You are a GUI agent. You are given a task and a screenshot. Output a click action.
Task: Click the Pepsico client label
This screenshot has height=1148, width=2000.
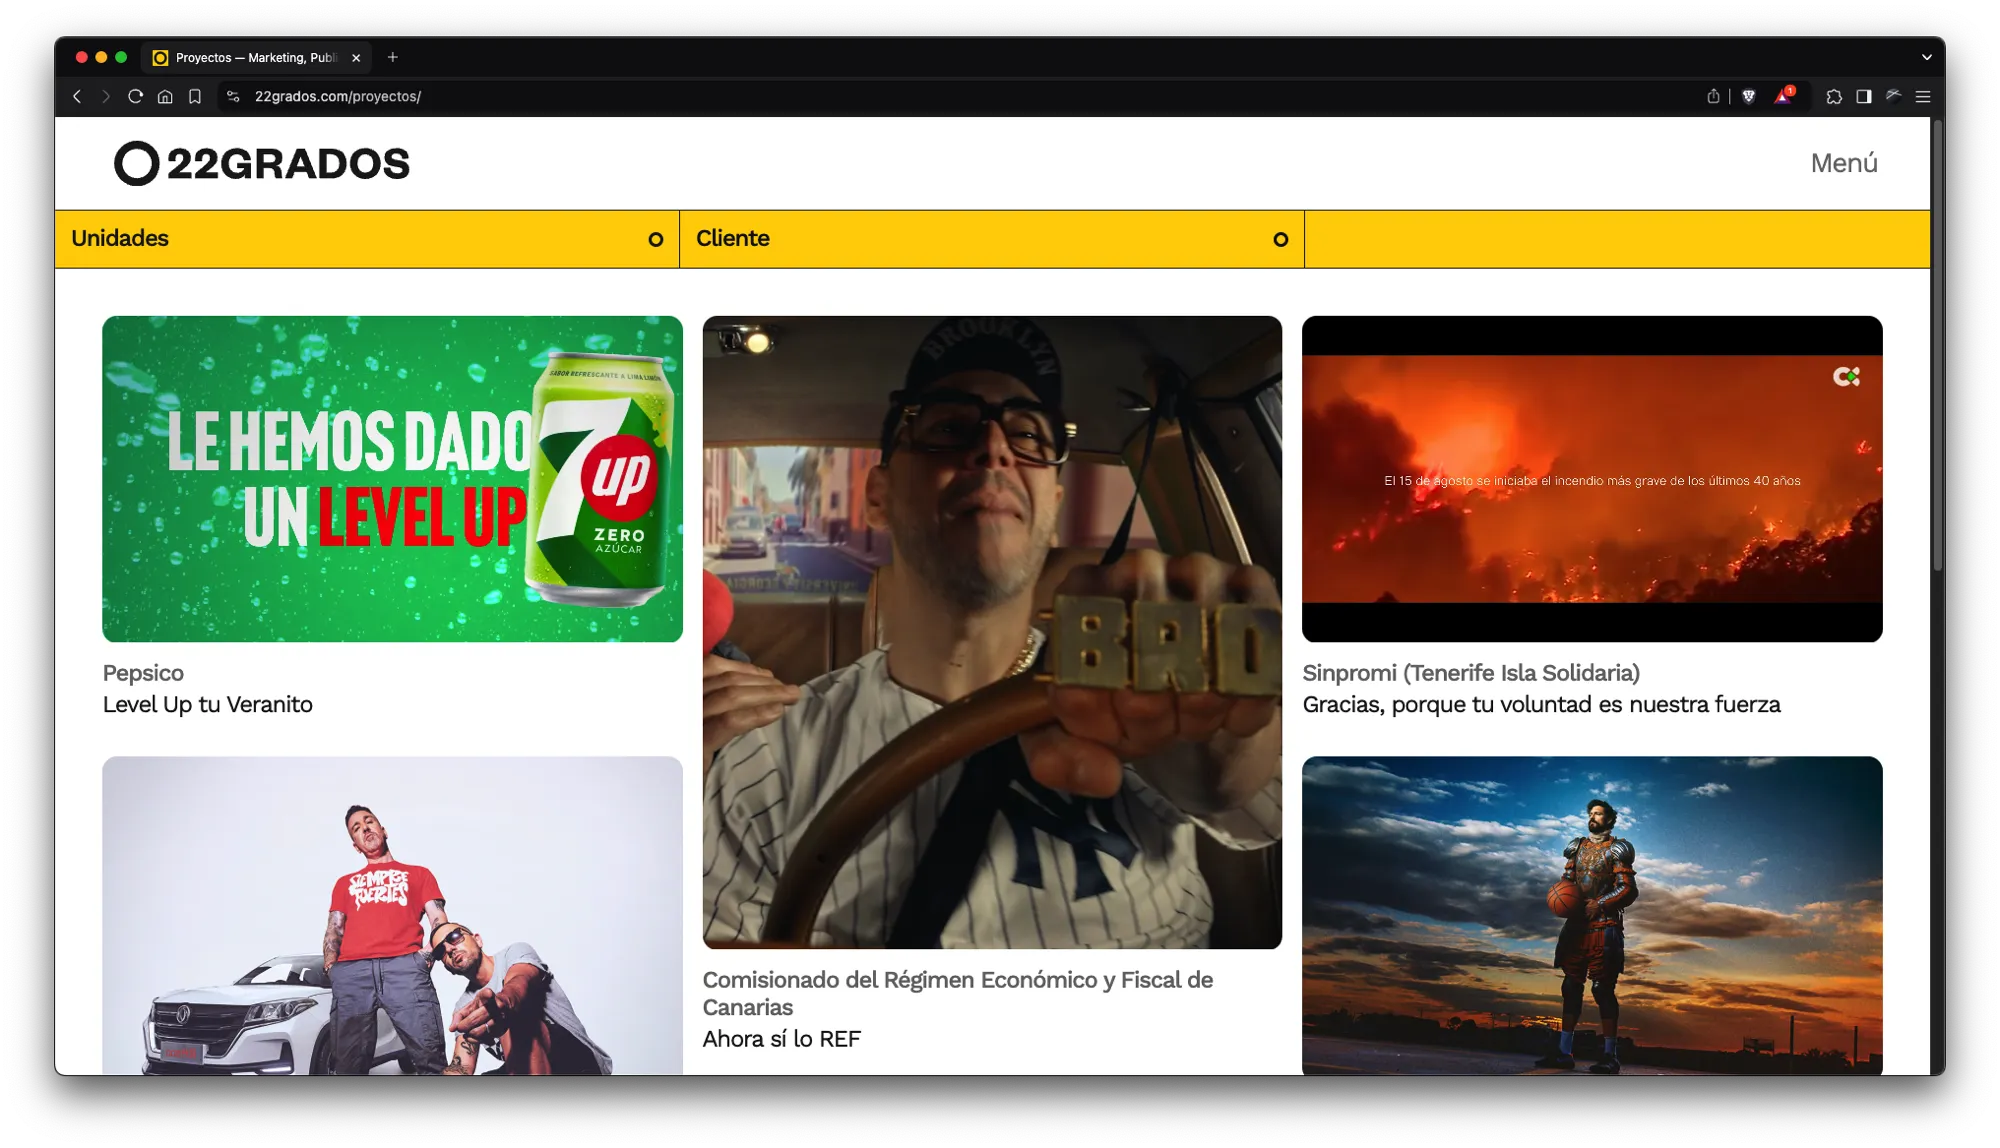(x=143, y=673)
